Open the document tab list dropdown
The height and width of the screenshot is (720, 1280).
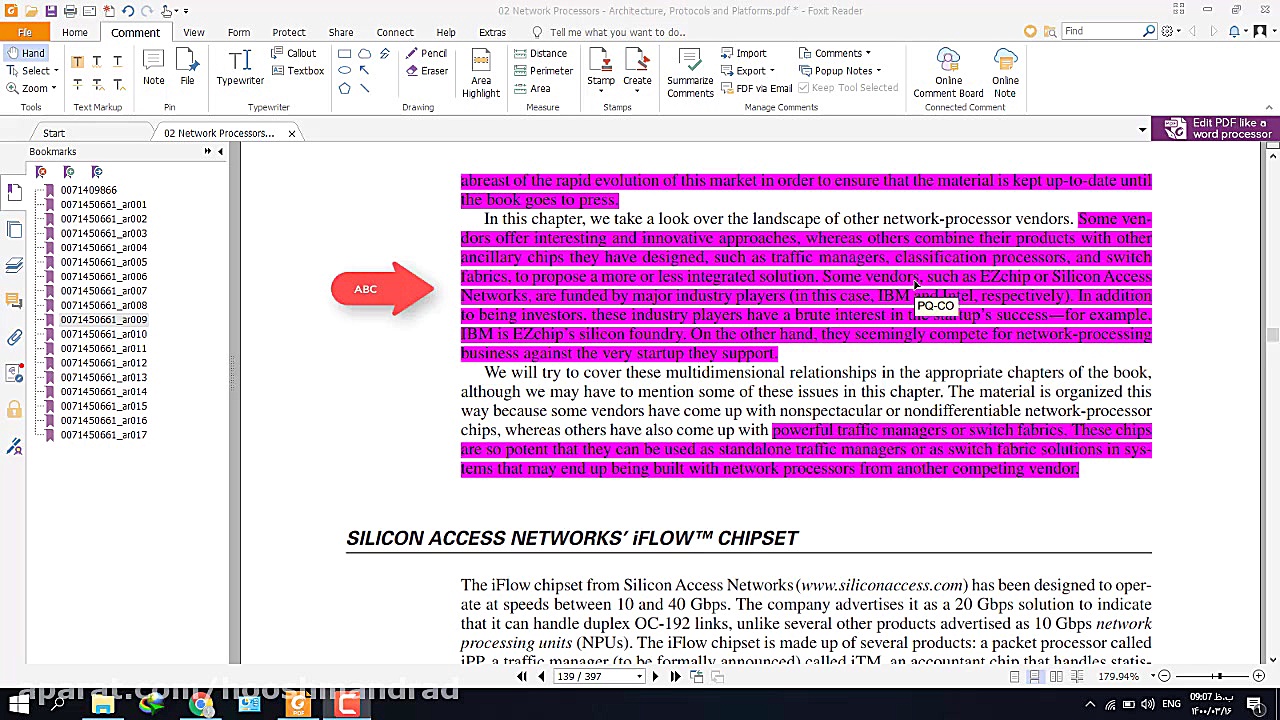1142,131
